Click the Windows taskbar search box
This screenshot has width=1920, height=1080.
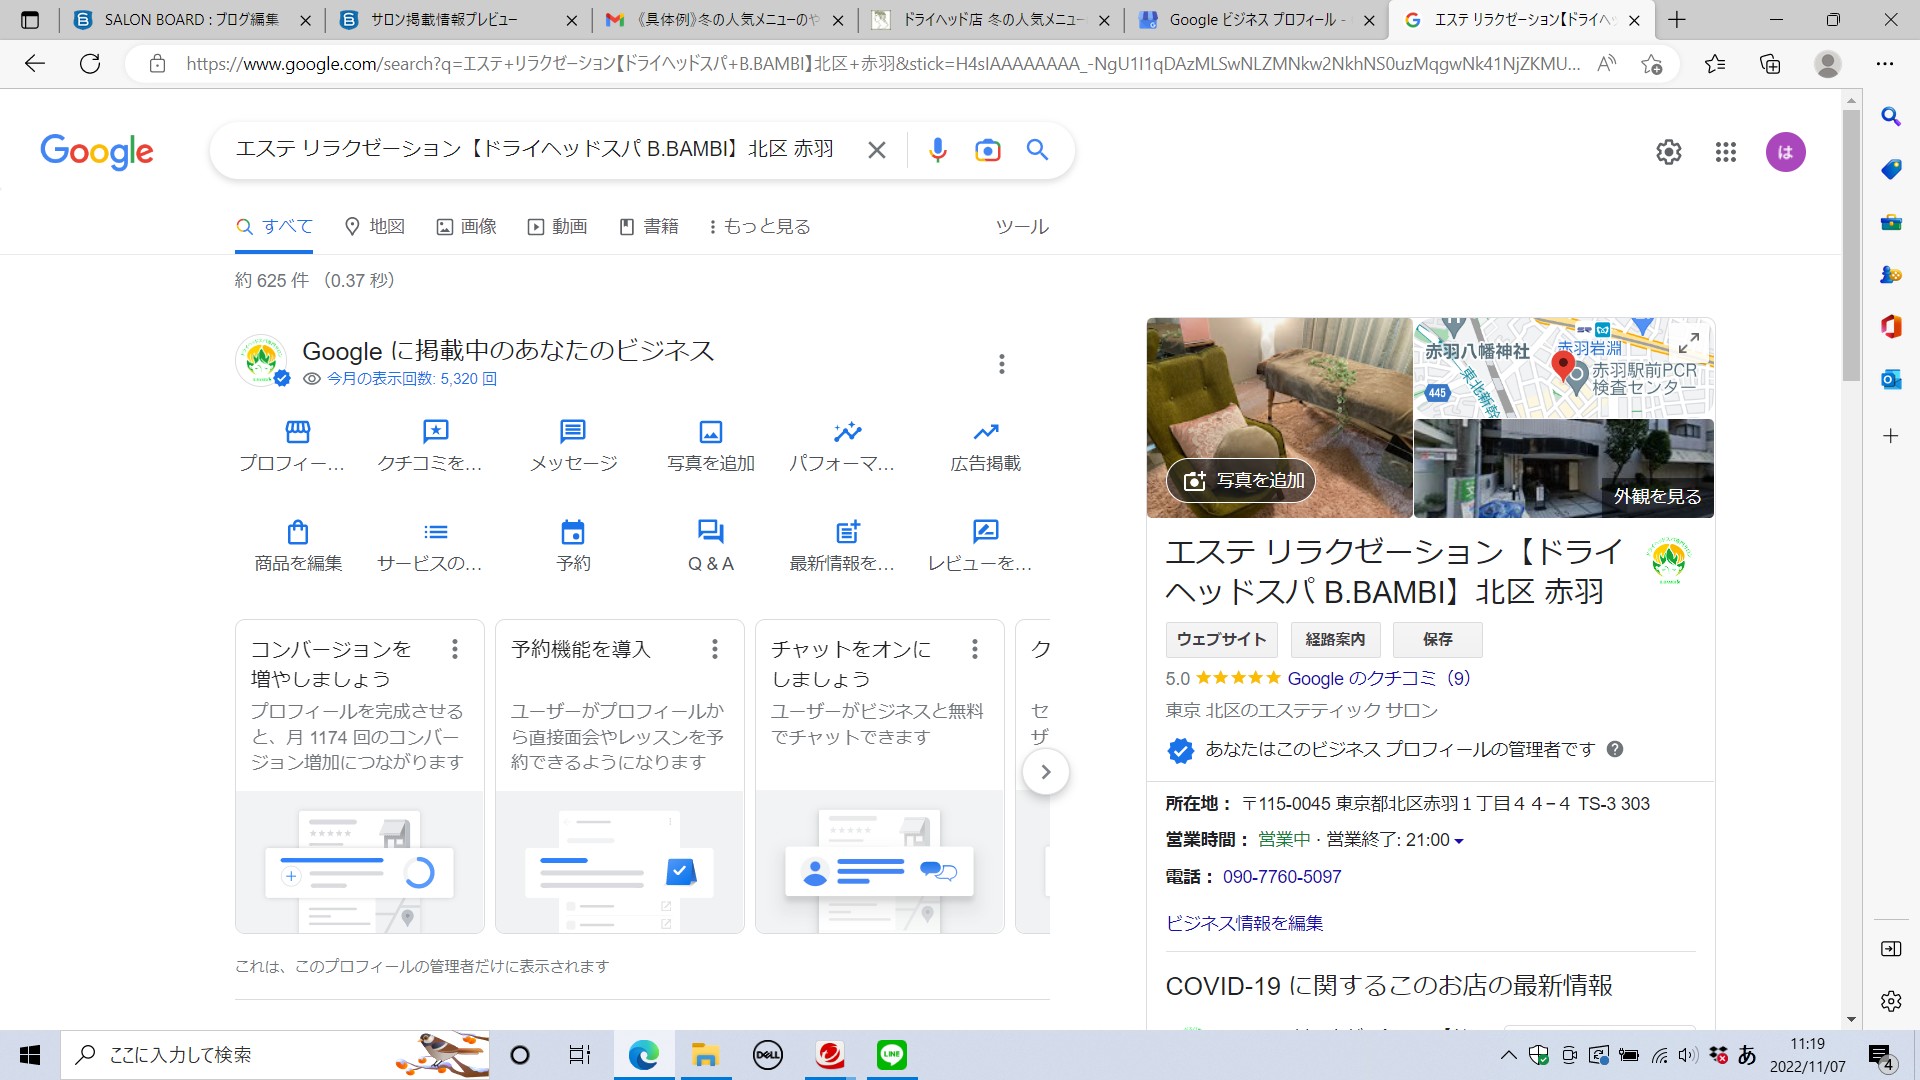coord(276,1055)
